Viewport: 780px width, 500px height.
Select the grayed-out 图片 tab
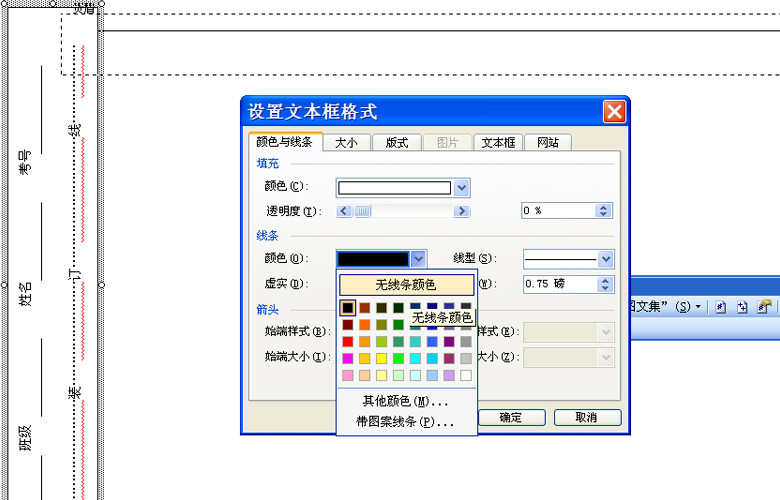pos(447,143)
